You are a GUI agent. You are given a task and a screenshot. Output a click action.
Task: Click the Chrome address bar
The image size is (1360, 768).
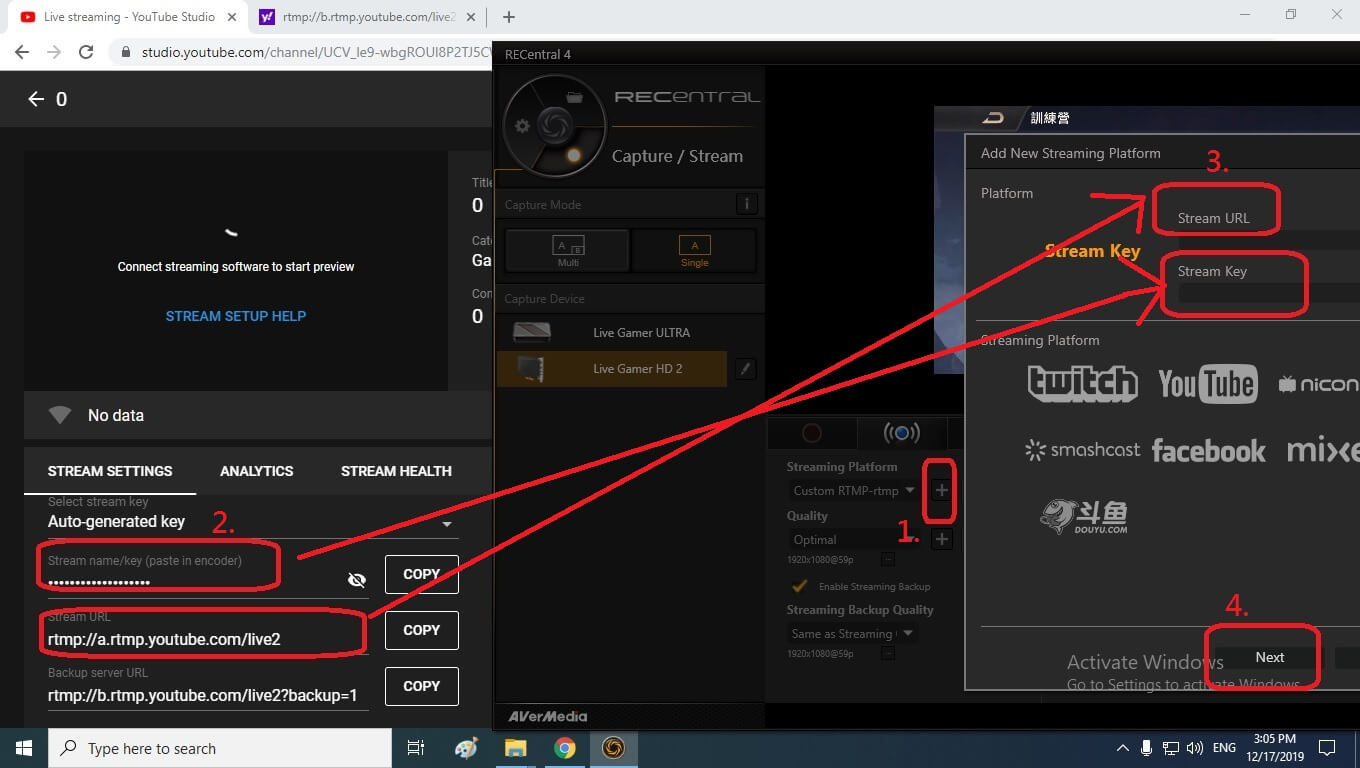click(x=300, y=52)
